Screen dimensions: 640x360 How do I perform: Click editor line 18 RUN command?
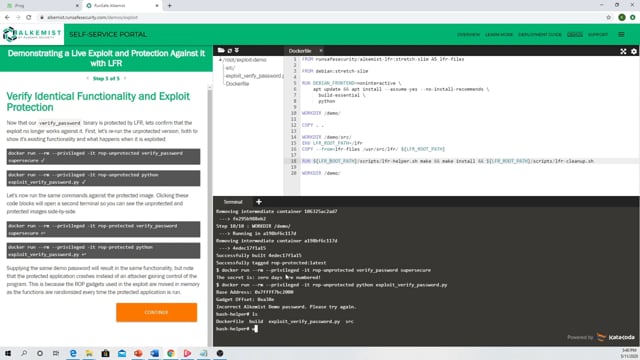pyautogui.click(x=448, y=161)
